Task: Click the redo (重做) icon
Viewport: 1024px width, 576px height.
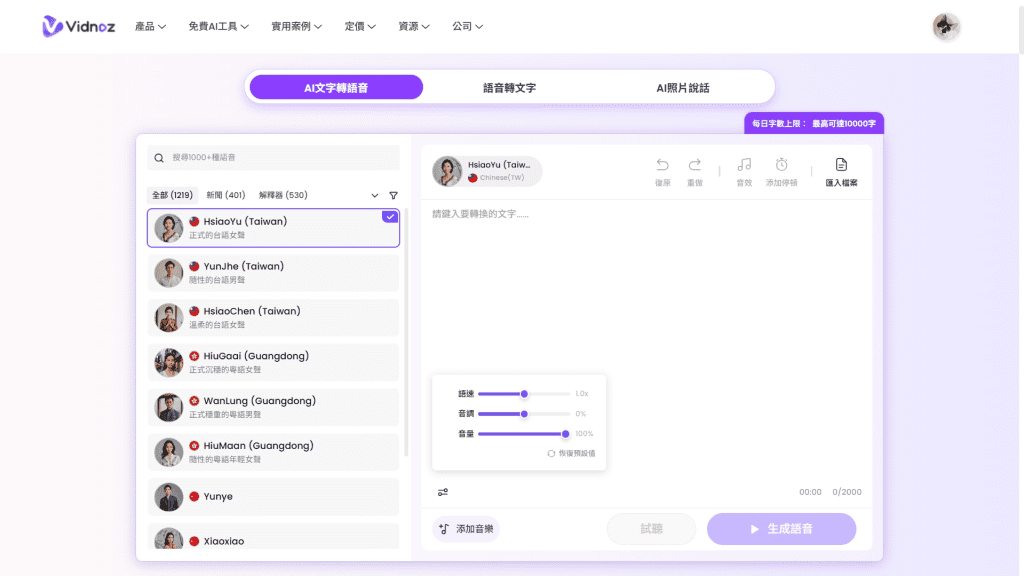Action: click(695, 165)
